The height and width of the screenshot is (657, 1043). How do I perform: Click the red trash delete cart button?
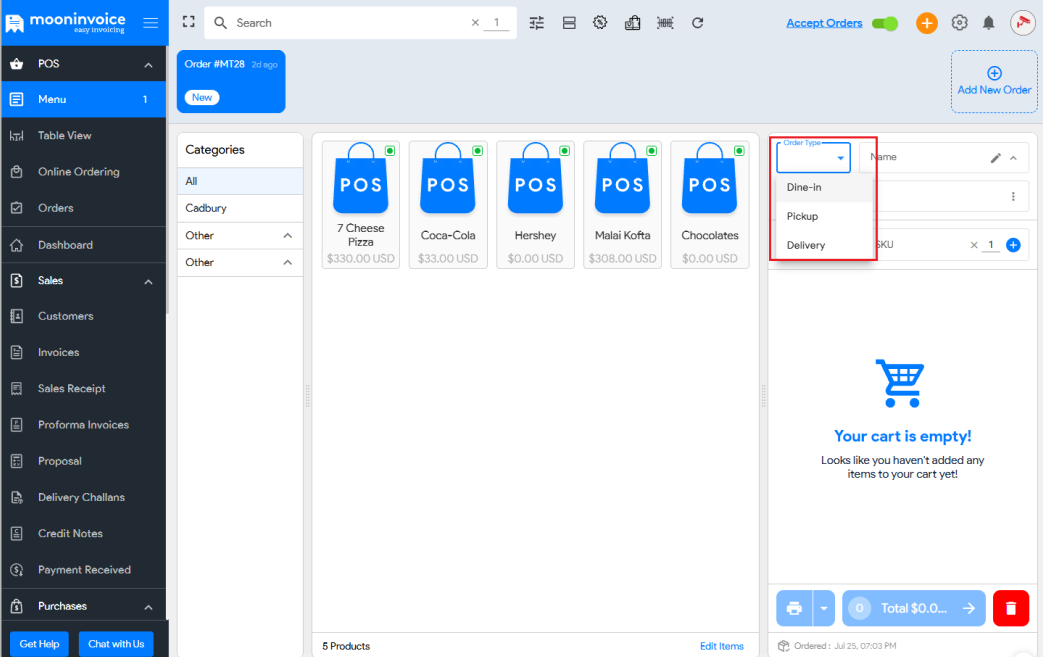[1010, 608]
